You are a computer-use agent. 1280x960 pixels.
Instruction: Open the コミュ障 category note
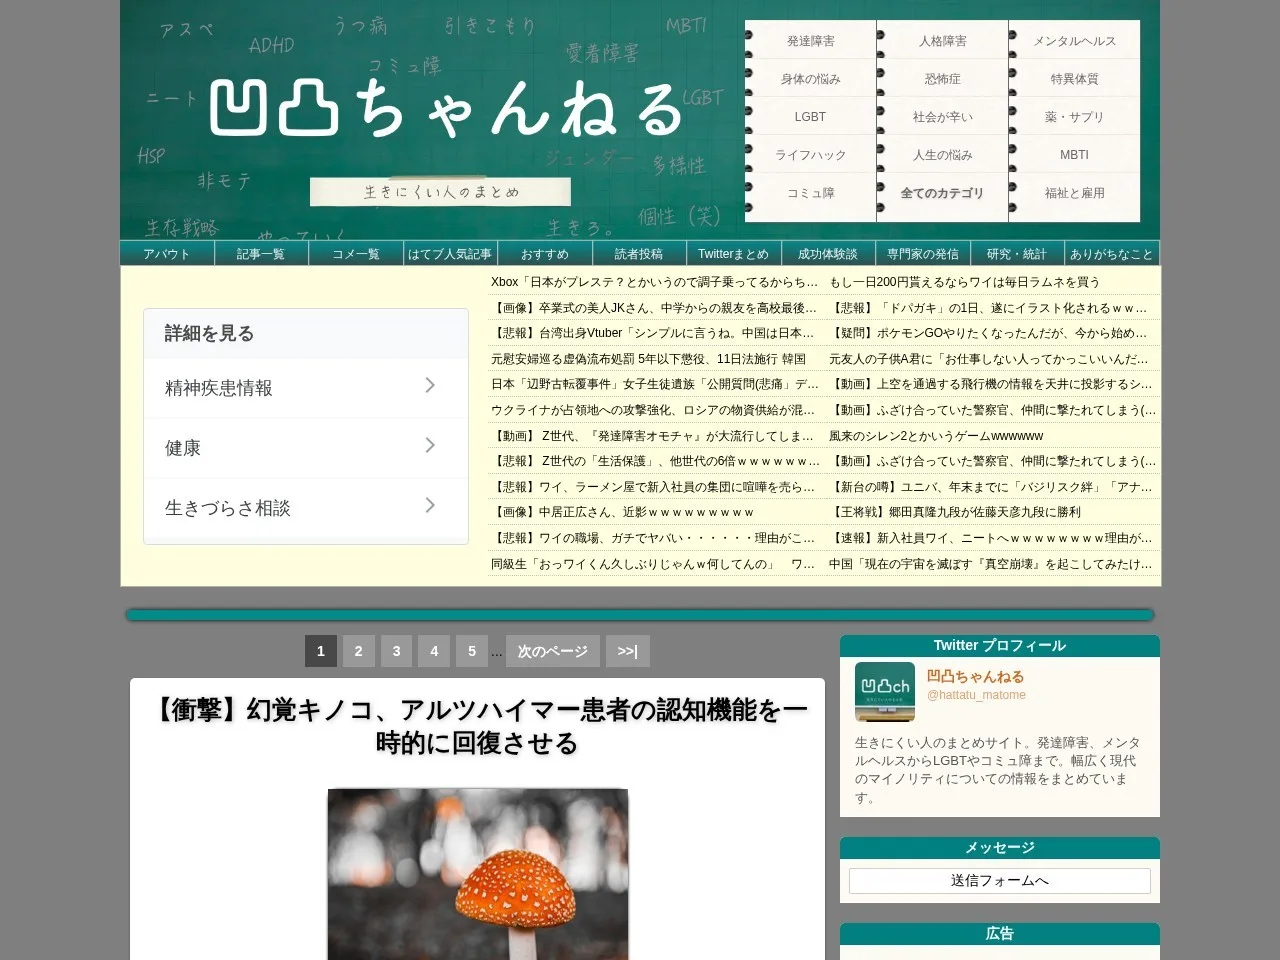(x=811, y=193)
